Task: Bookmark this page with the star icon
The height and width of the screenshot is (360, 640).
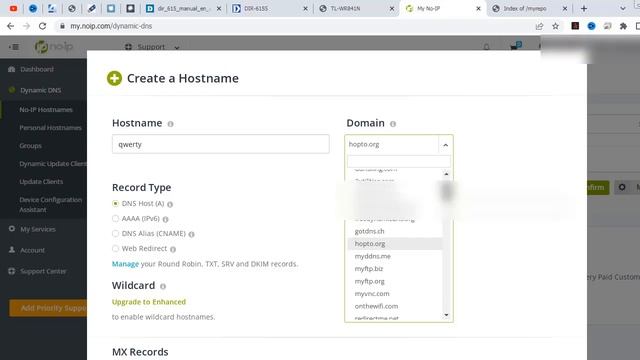Action: [x=555, y=26]
